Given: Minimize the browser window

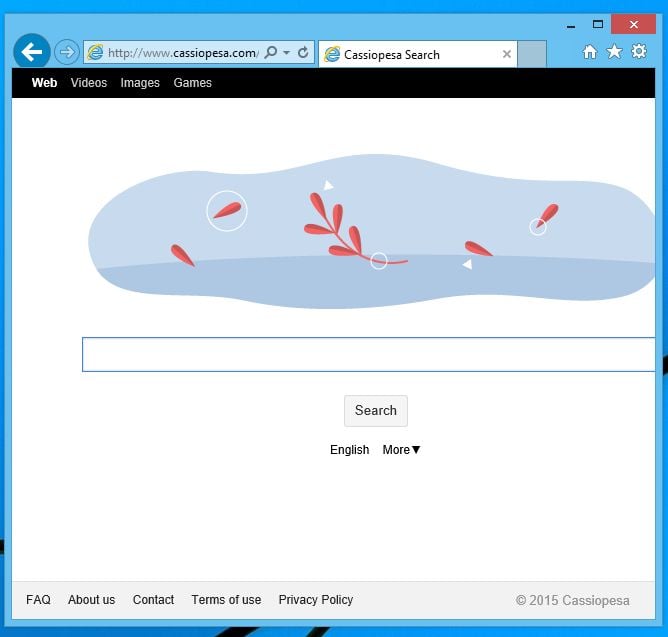Looking at the screenshot, I should [x=571, y=26].
